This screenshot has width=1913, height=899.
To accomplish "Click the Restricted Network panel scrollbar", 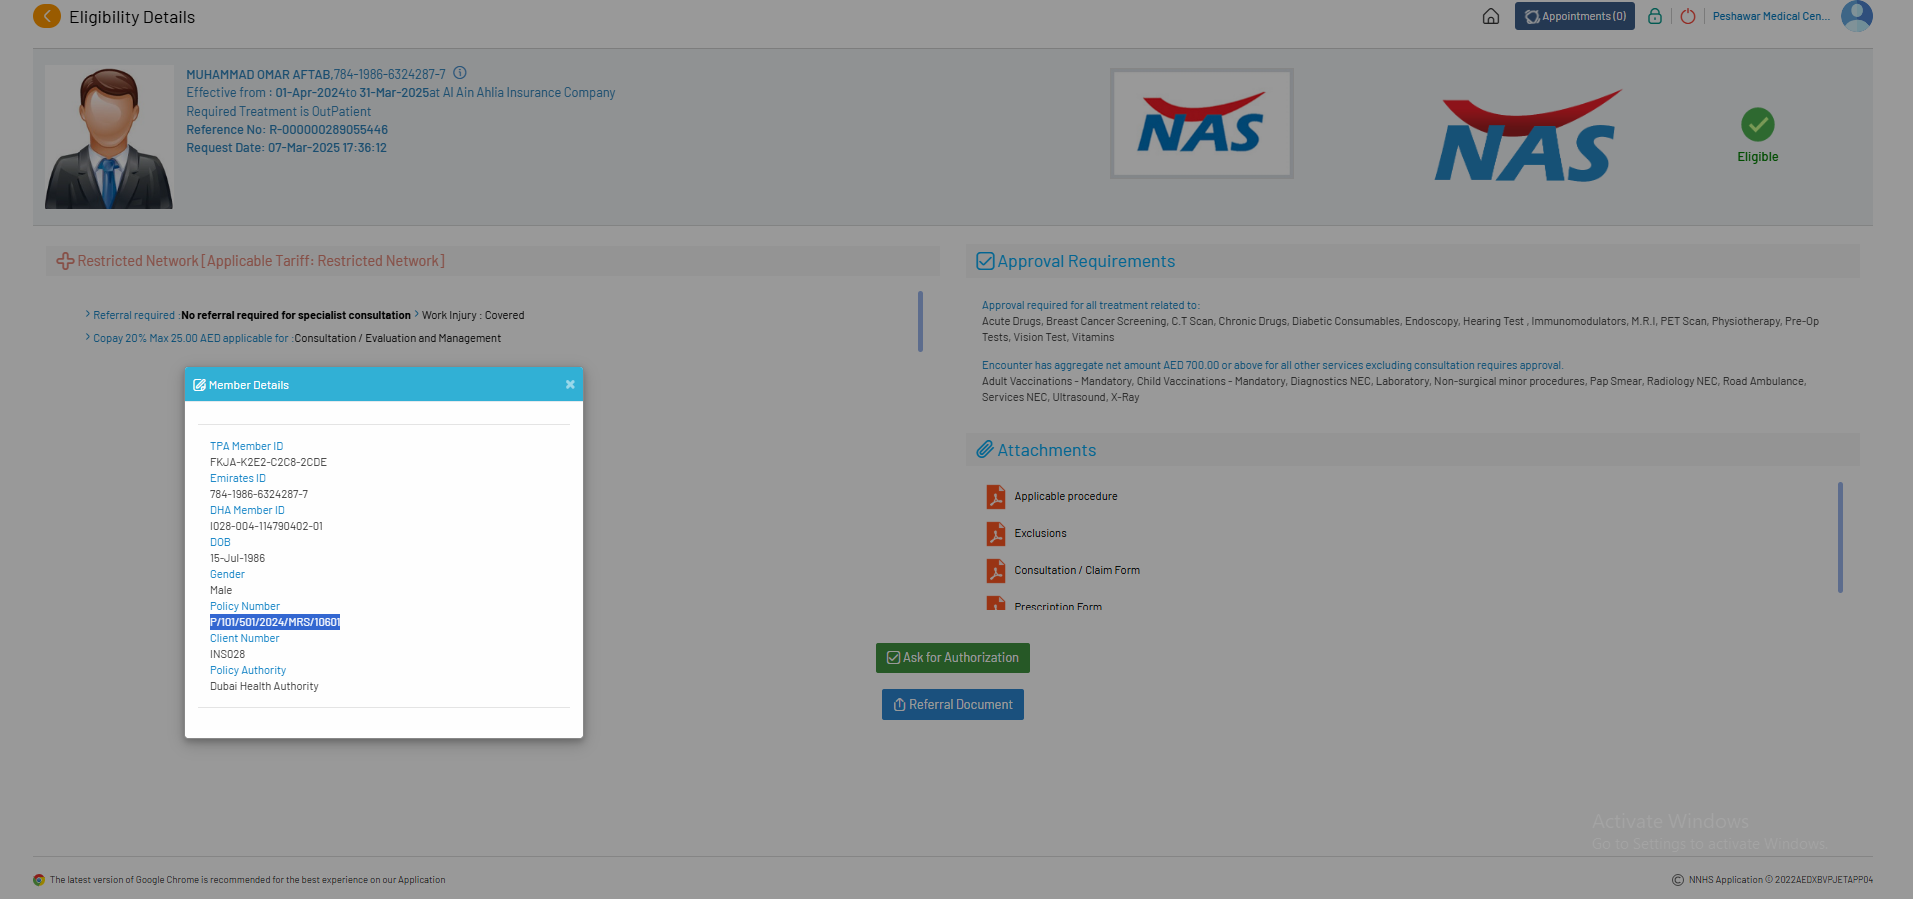I will point(920,321).
